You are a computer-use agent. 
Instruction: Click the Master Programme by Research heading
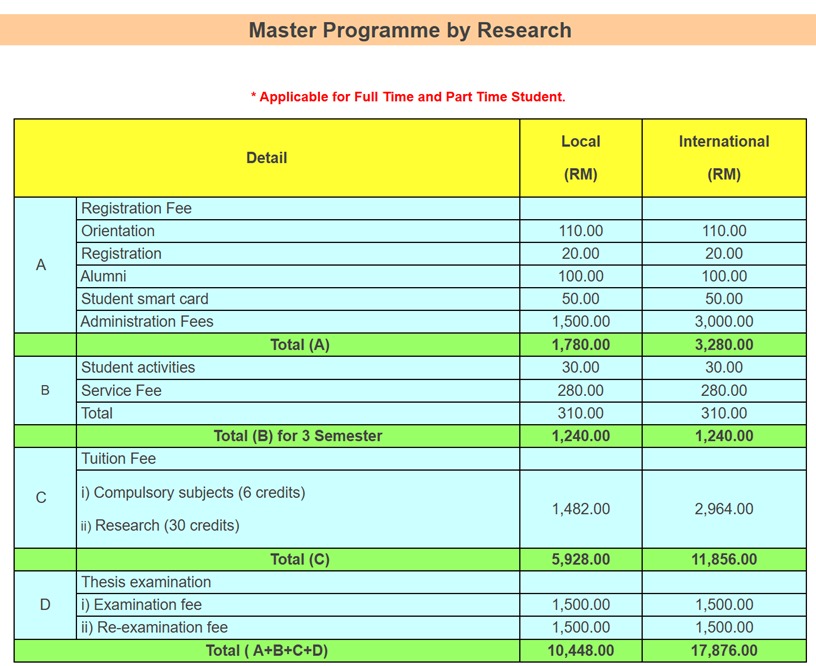tap(410, 30)
